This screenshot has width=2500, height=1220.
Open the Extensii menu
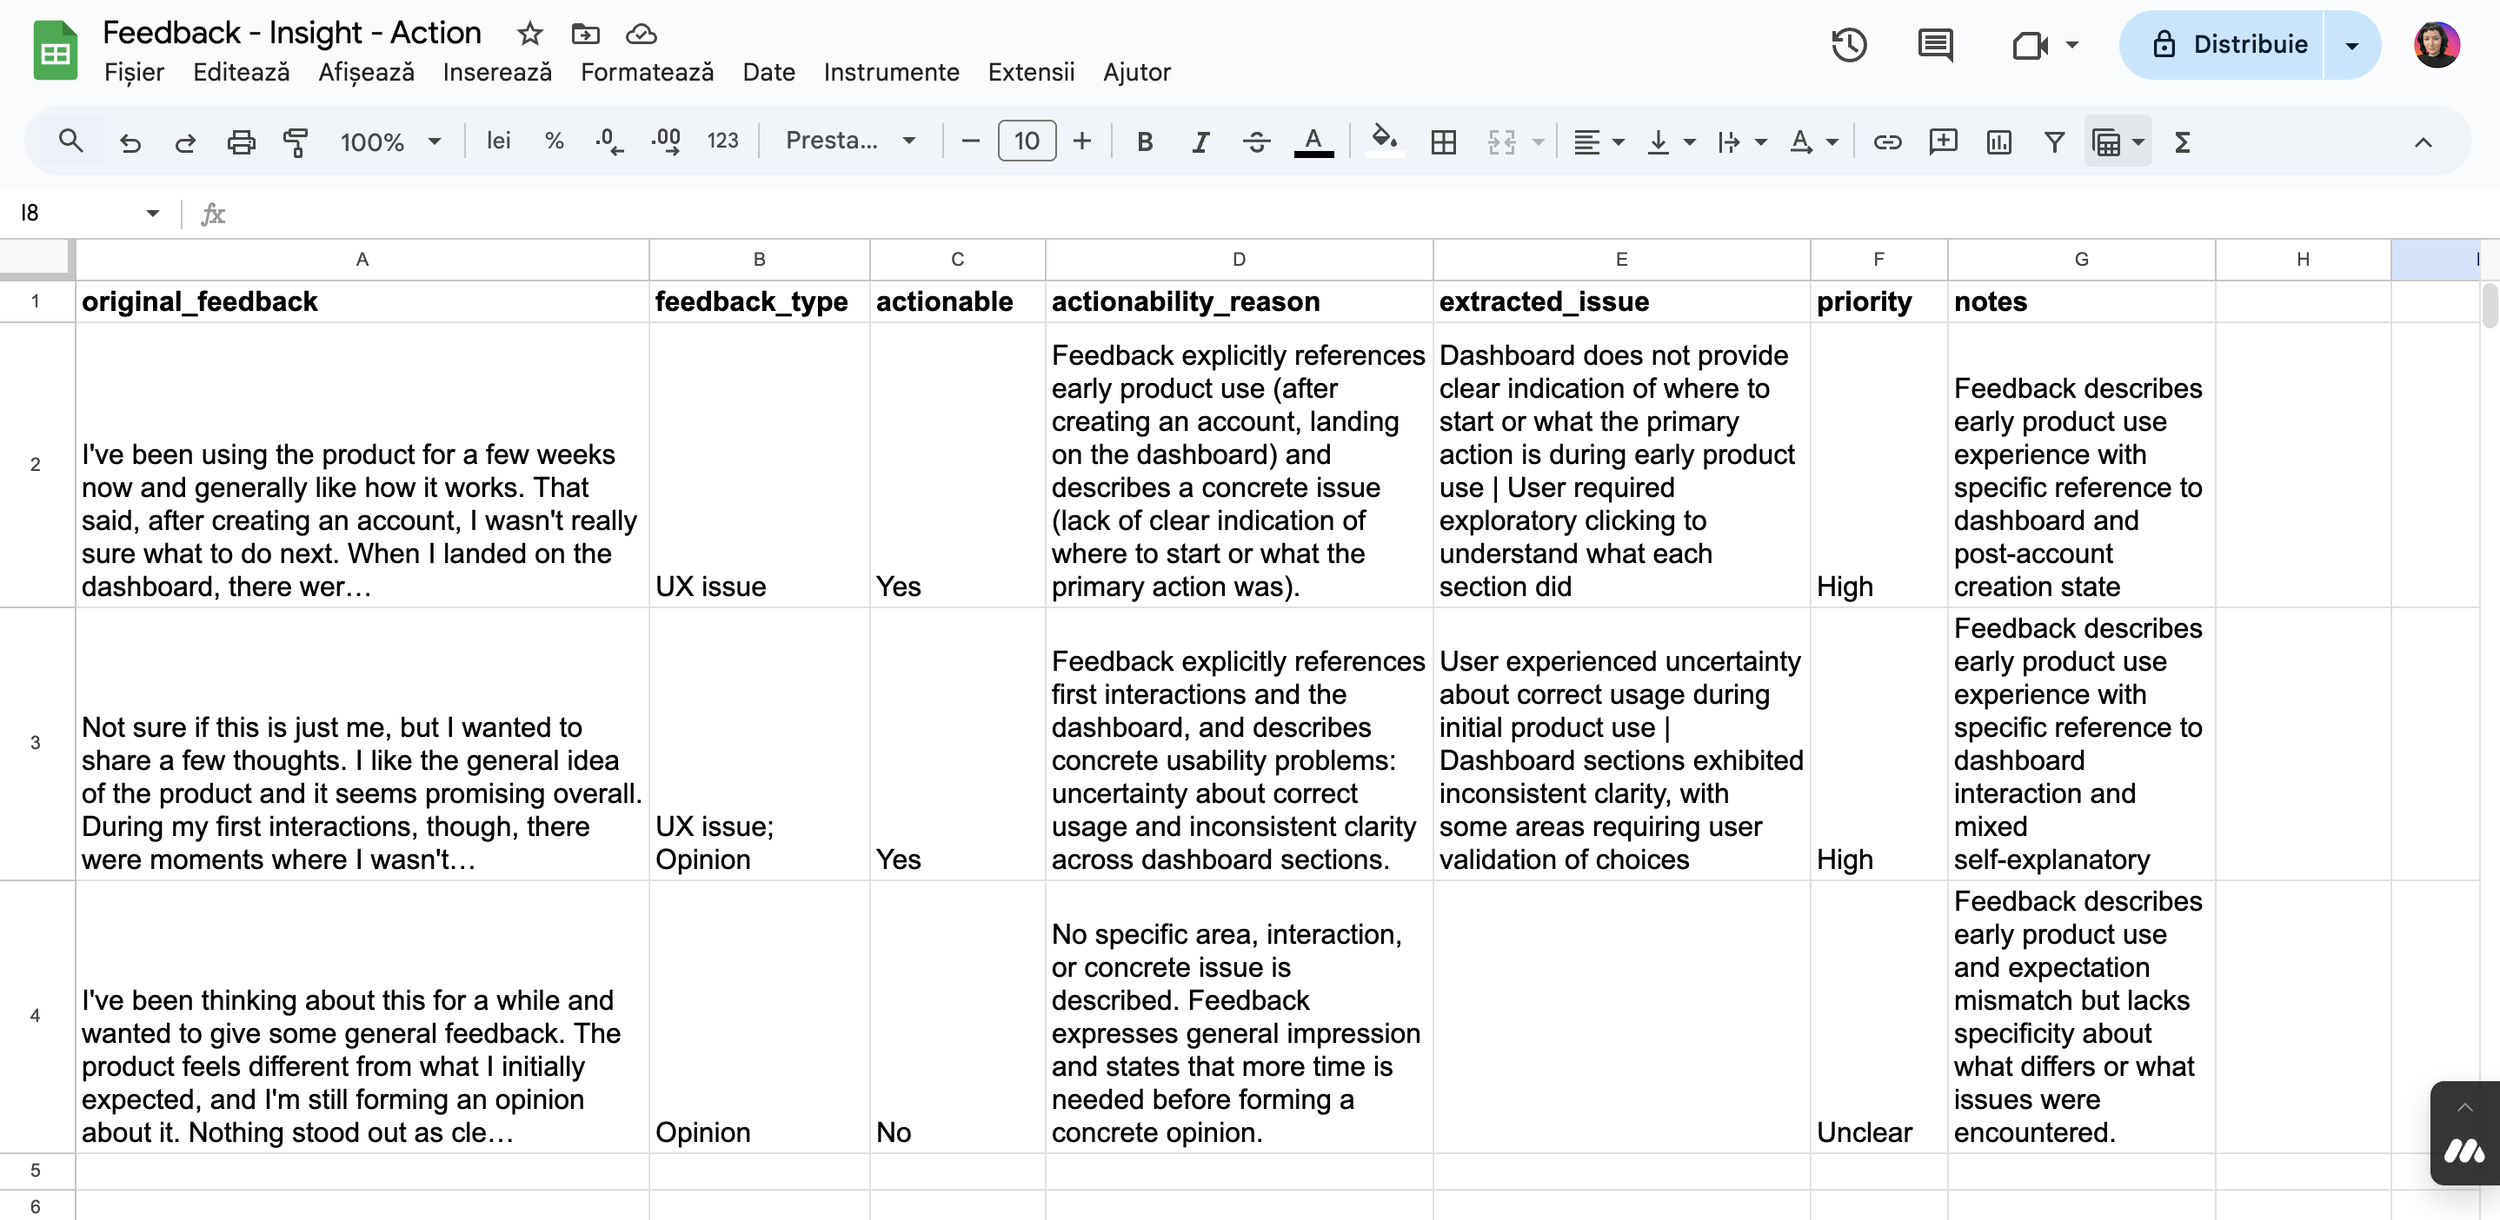point(1031,72)
